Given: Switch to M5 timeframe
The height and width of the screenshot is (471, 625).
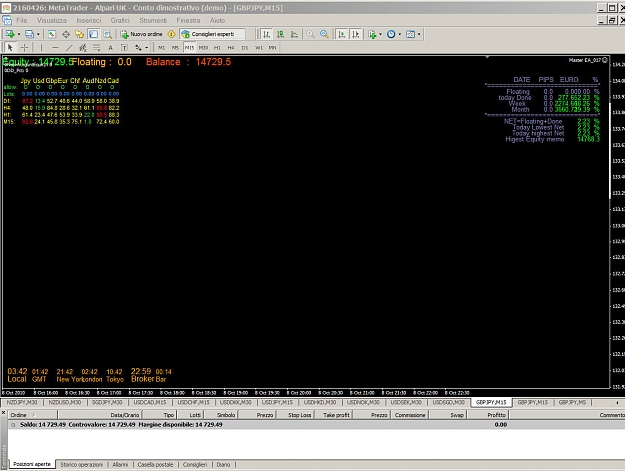Looking at the screenshot, I should tap(175, 48).
